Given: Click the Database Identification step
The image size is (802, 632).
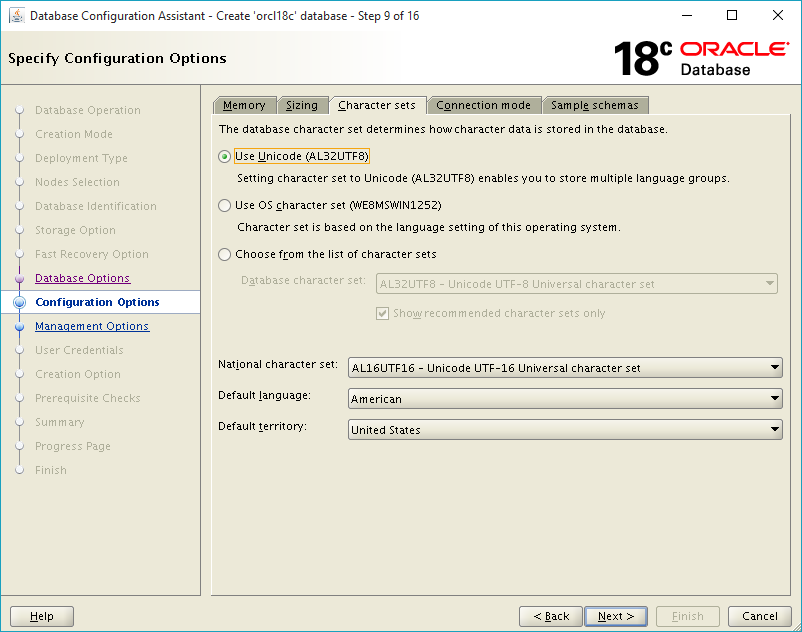Looking at the screenshot, I should tap(96, 206).
